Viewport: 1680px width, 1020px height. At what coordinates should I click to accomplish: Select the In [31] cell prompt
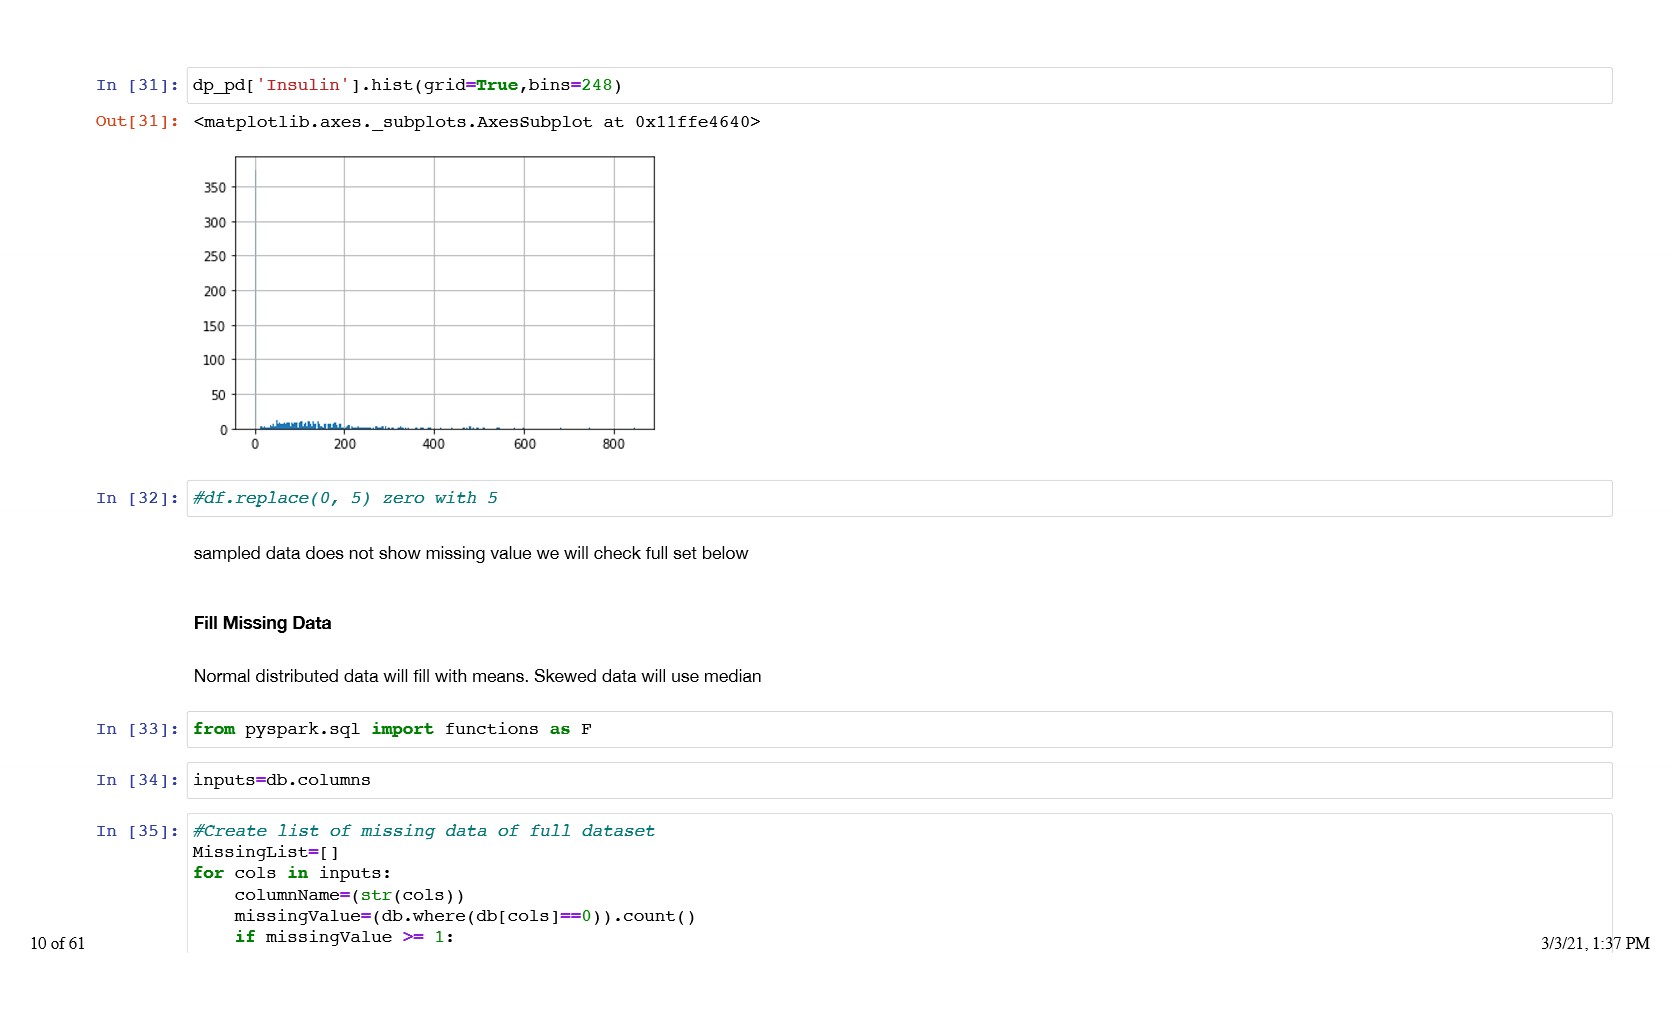(x=137, y=86)
